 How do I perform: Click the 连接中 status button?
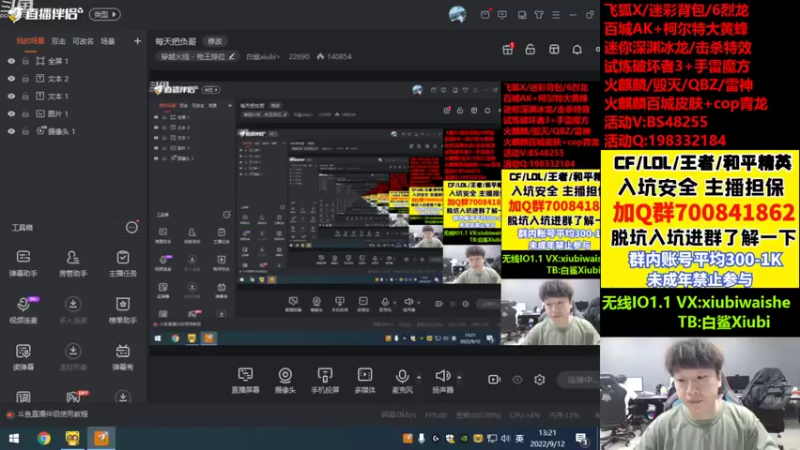tap(579, 380)
